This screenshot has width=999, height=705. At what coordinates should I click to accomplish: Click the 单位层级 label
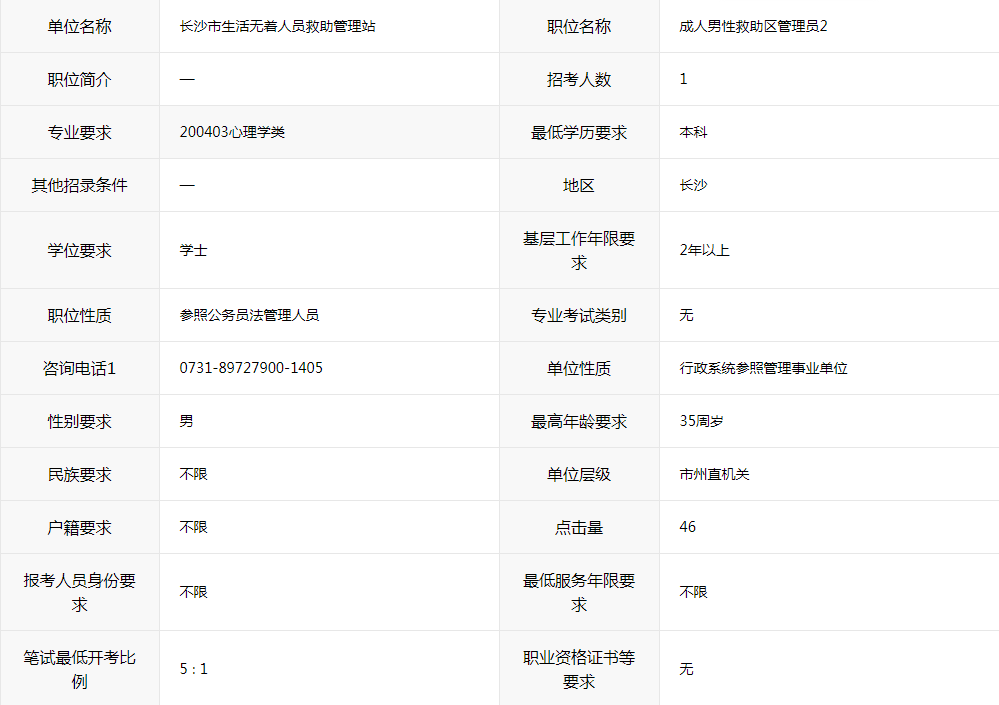(x=579, y=474)
